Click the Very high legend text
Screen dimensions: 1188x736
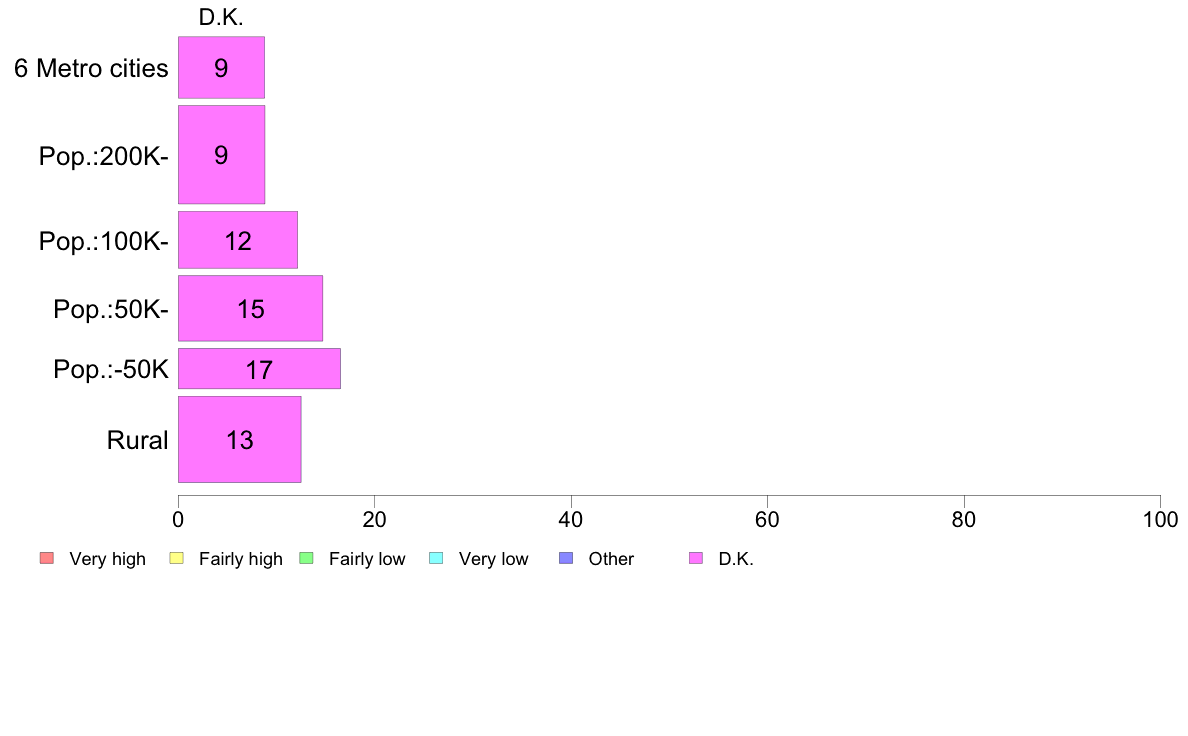coord(108,559)
